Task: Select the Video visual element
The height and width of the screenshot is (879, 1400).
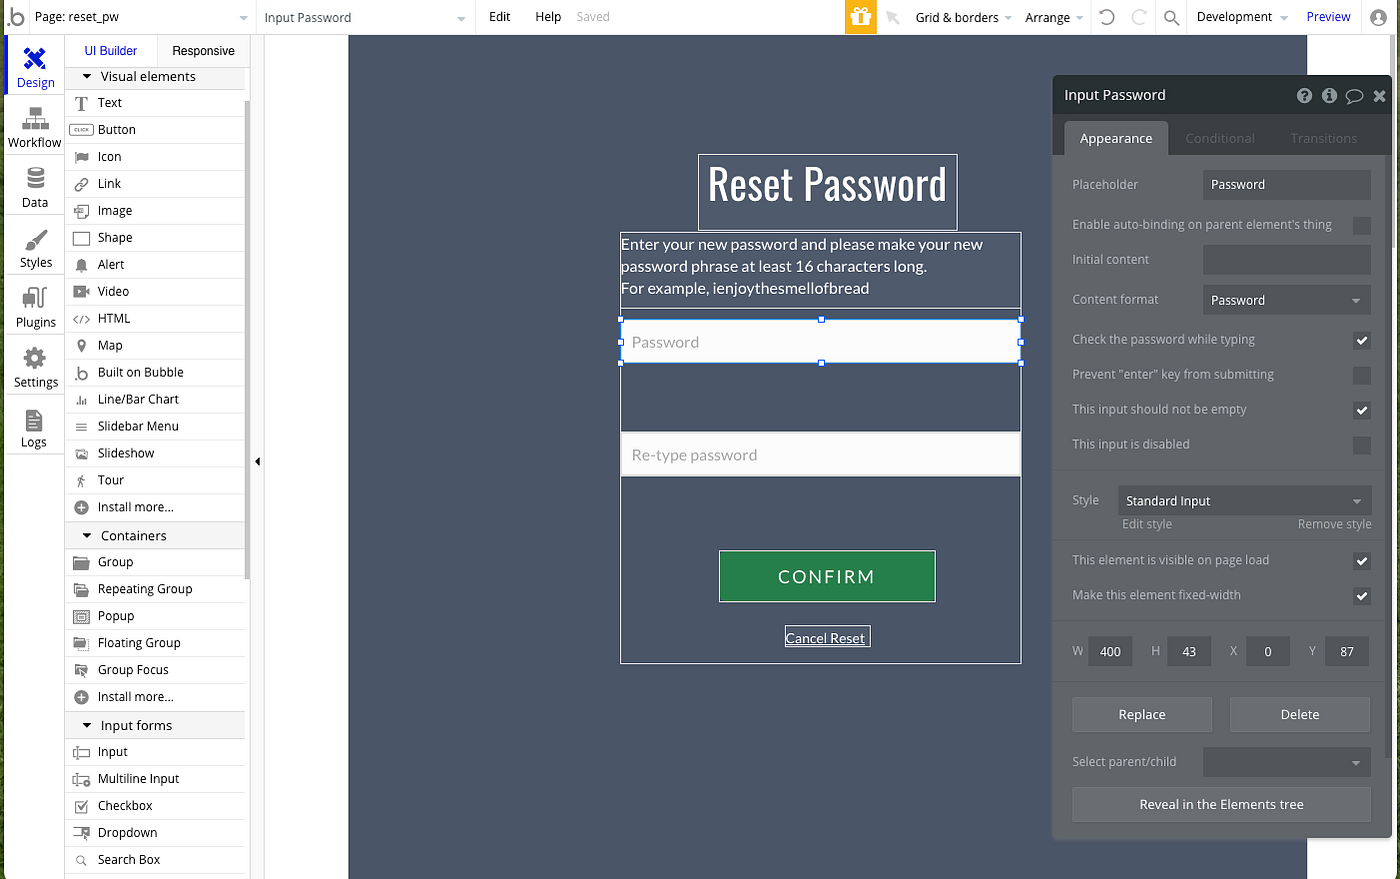Action: pos(156,292)
